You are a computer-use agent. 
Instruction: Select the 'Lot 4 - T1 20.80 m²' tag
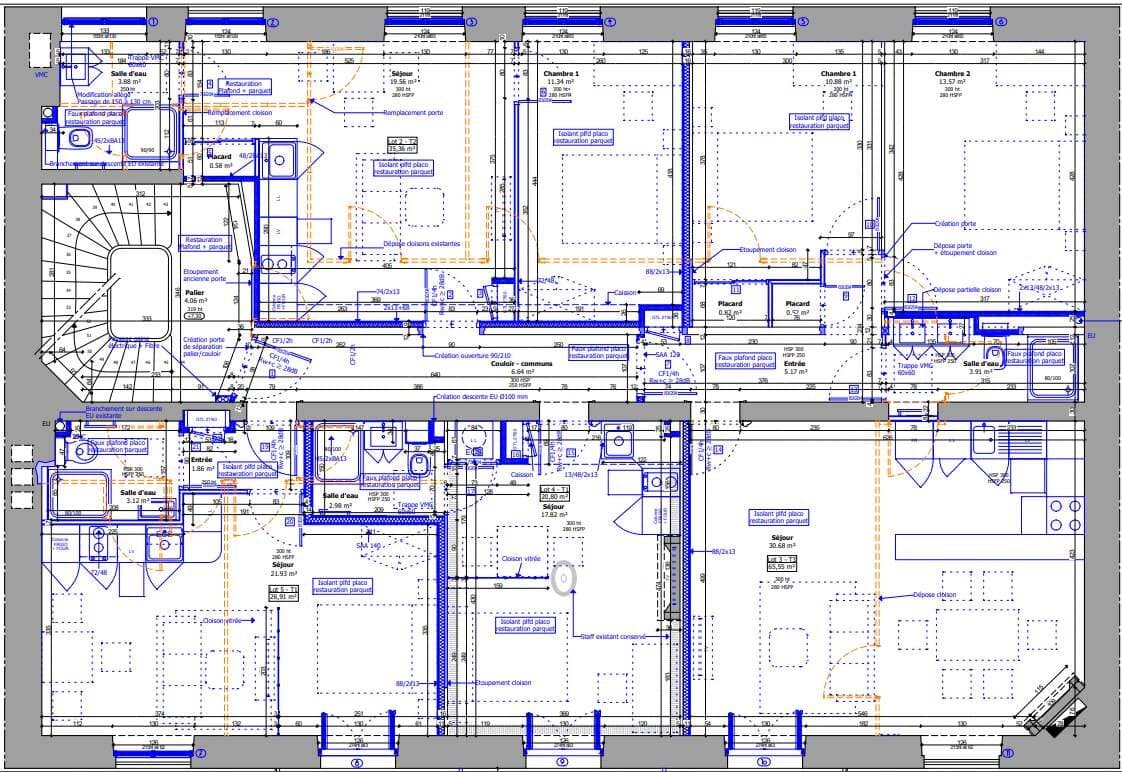coord(555,492)
